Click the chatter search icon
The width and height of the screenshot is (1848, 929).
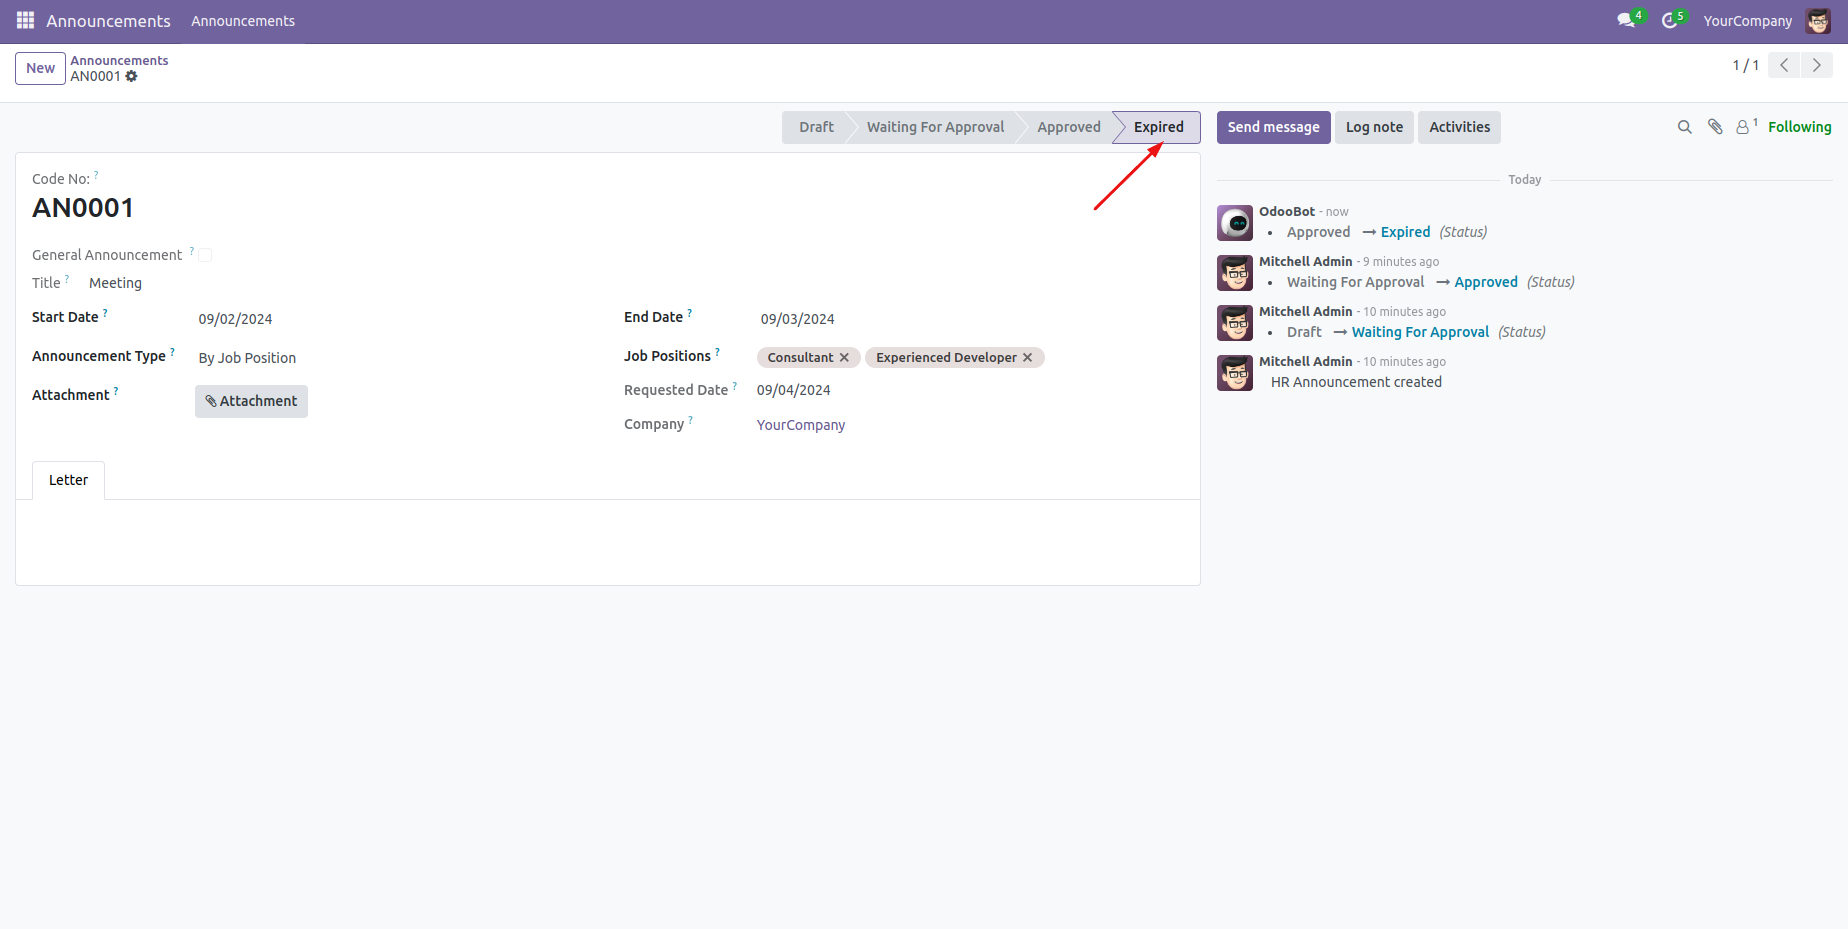(1684, 127)
